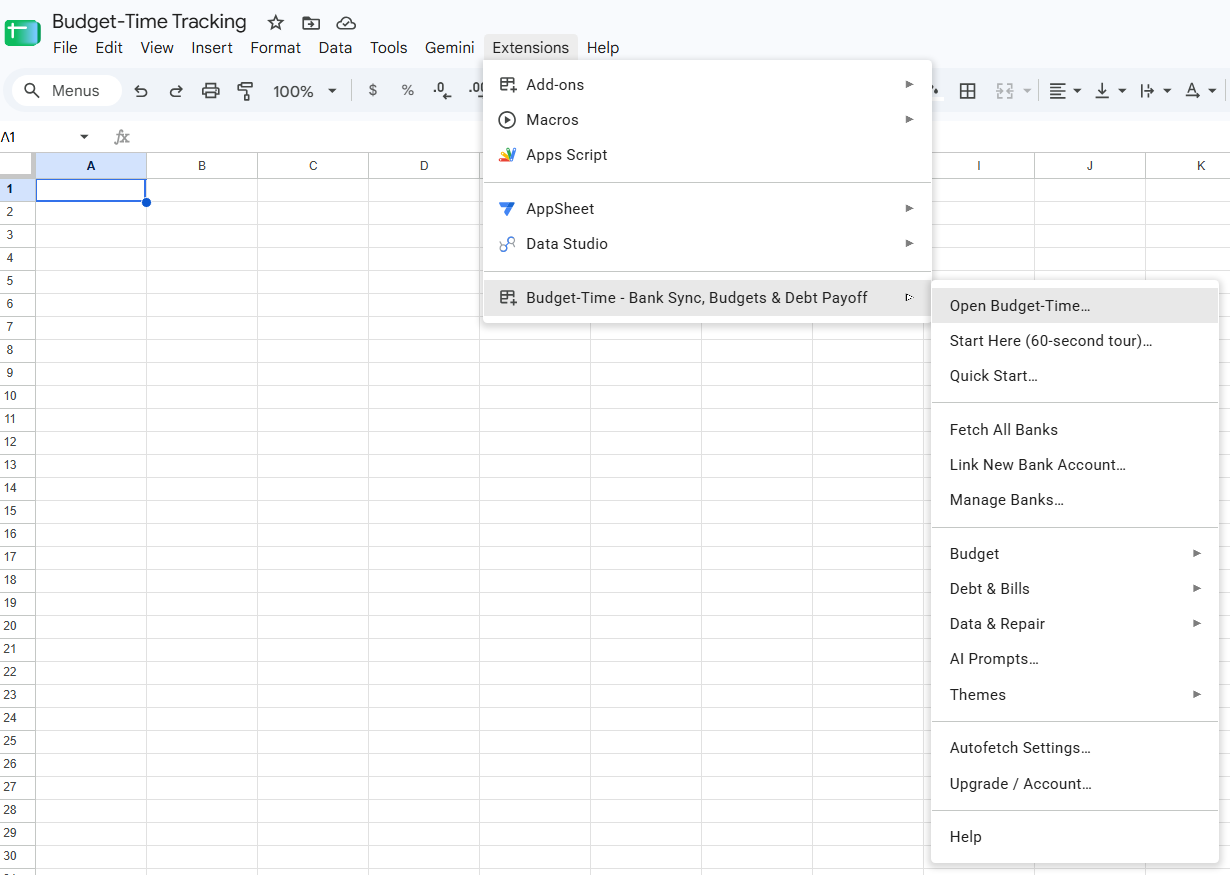This screenshot has height=875, width=1230.
Task: Select the Paint format tool
Action: pos(245,91)
